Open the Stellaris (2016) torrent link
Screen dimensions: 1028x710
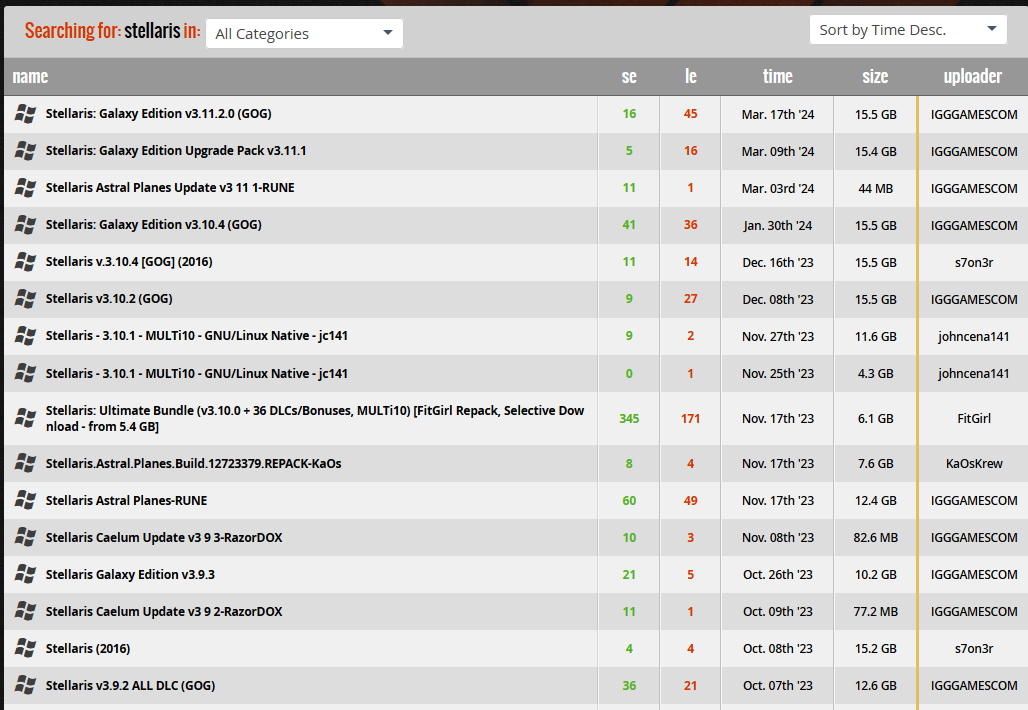88,648
